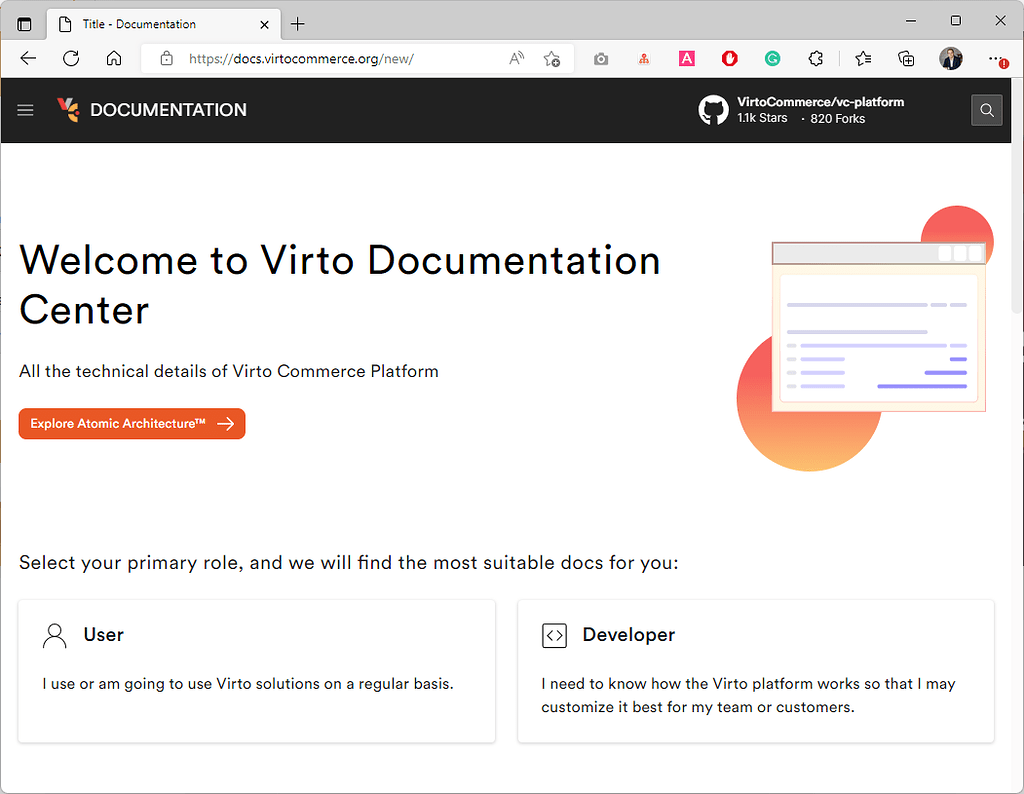1024x794 pixels.
Task: Click the ad blocker stop-hand extension icon
Action: coord(729,59)
